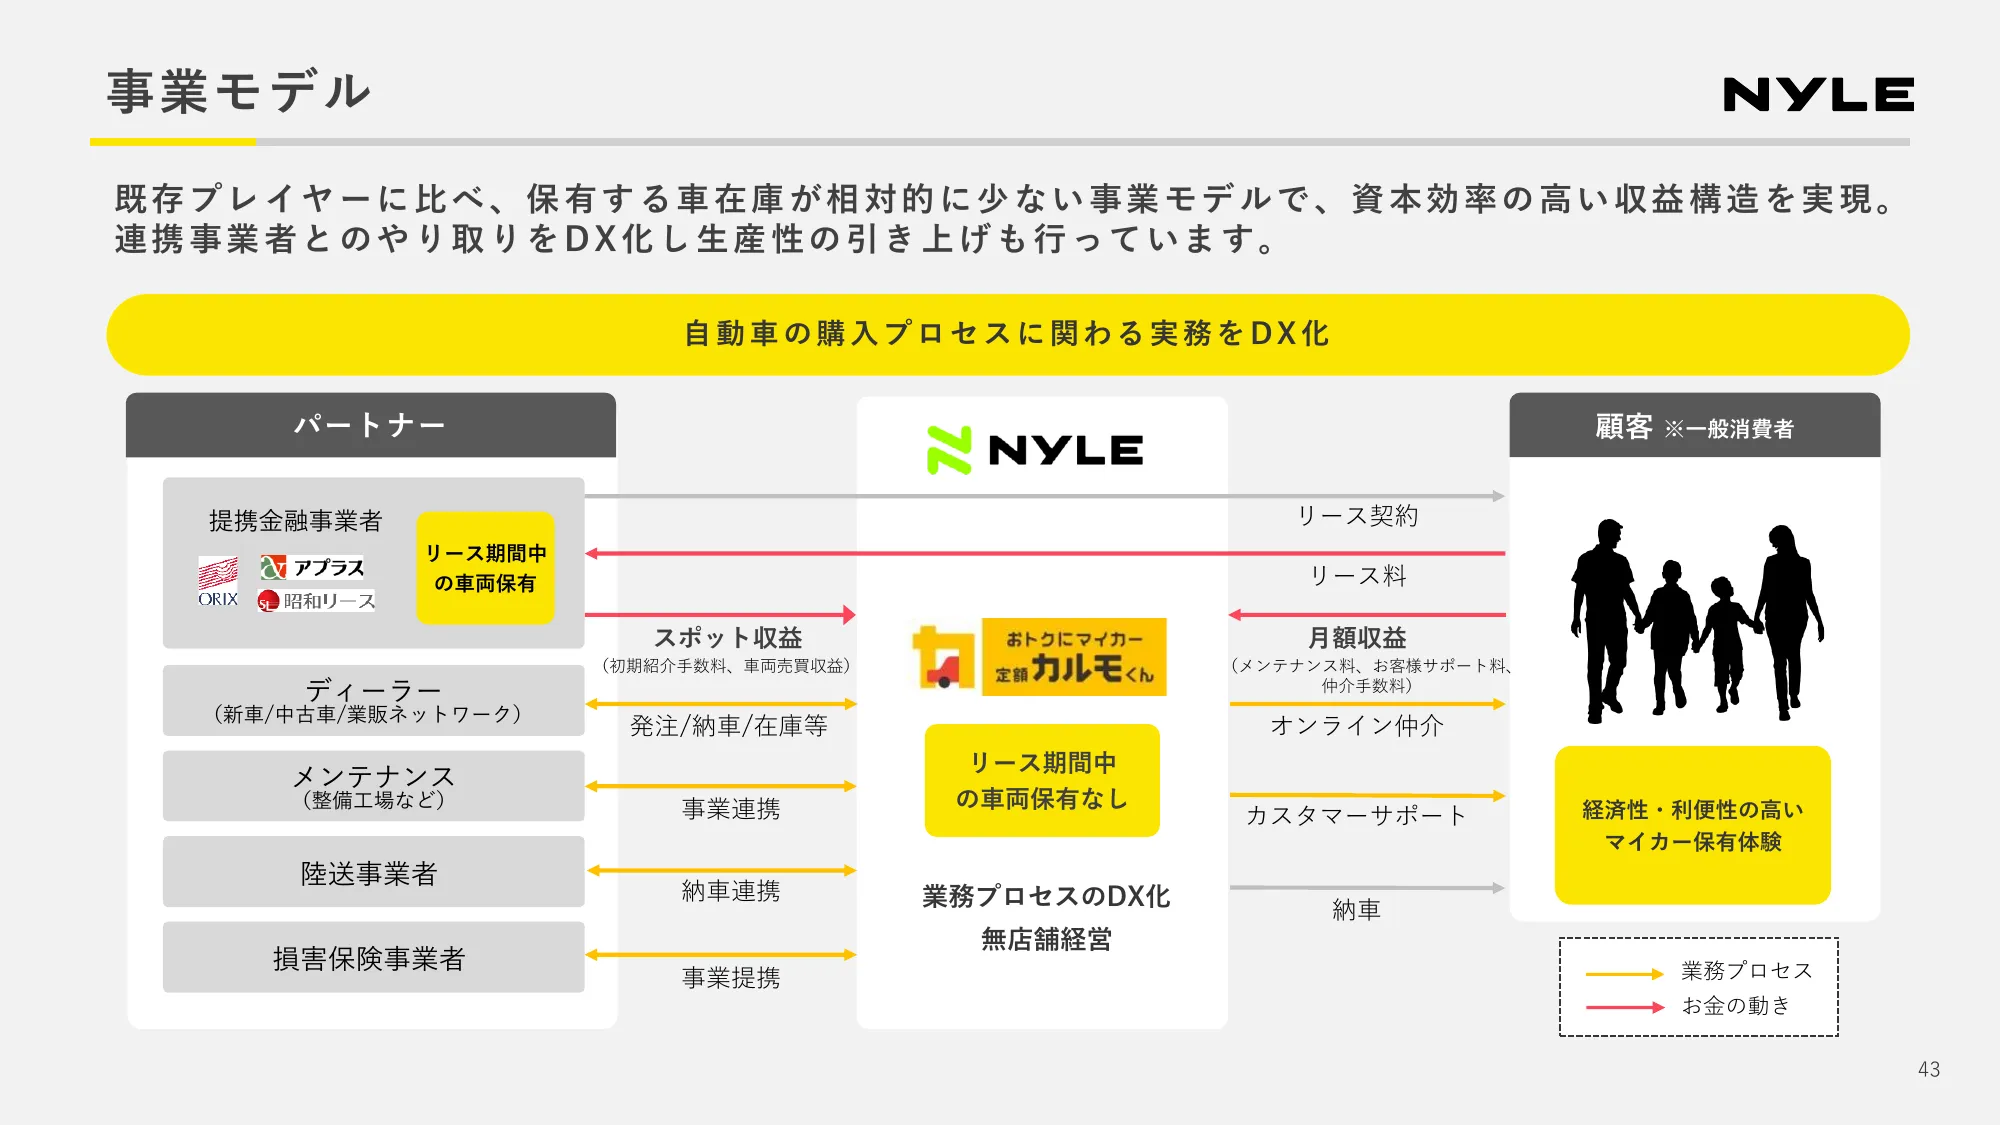Click the page number 43

(x=1929, y=1069)
